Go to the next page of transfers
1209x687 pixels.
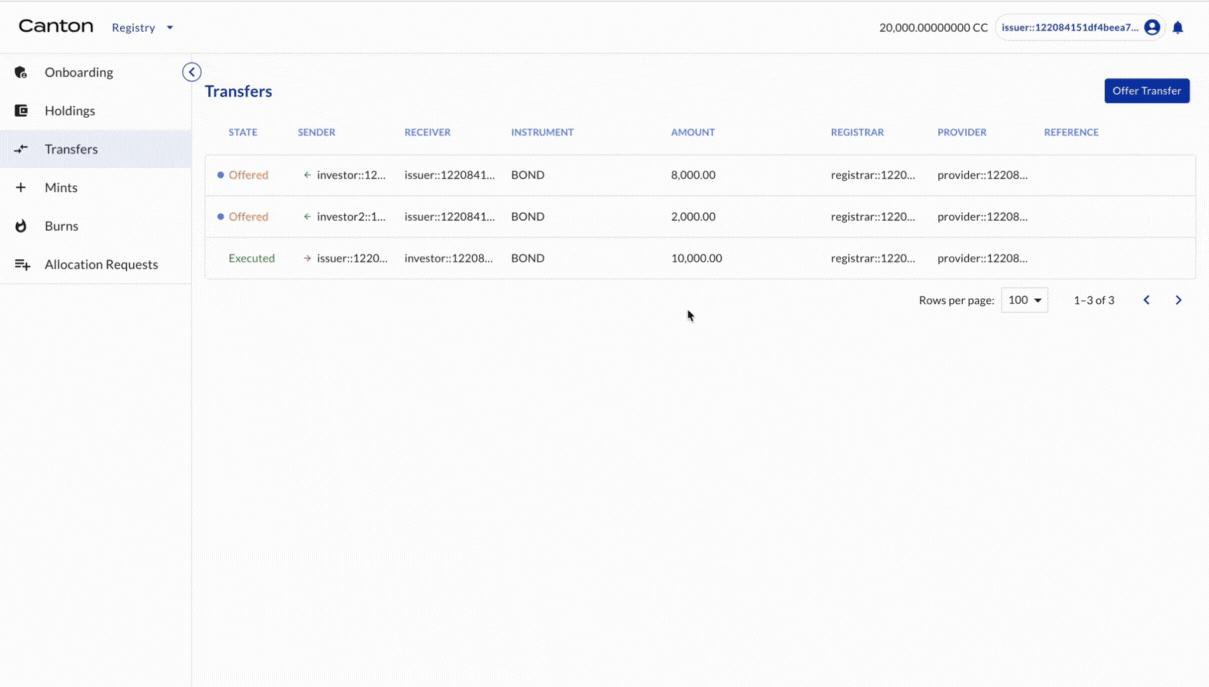pos(1178,300)
